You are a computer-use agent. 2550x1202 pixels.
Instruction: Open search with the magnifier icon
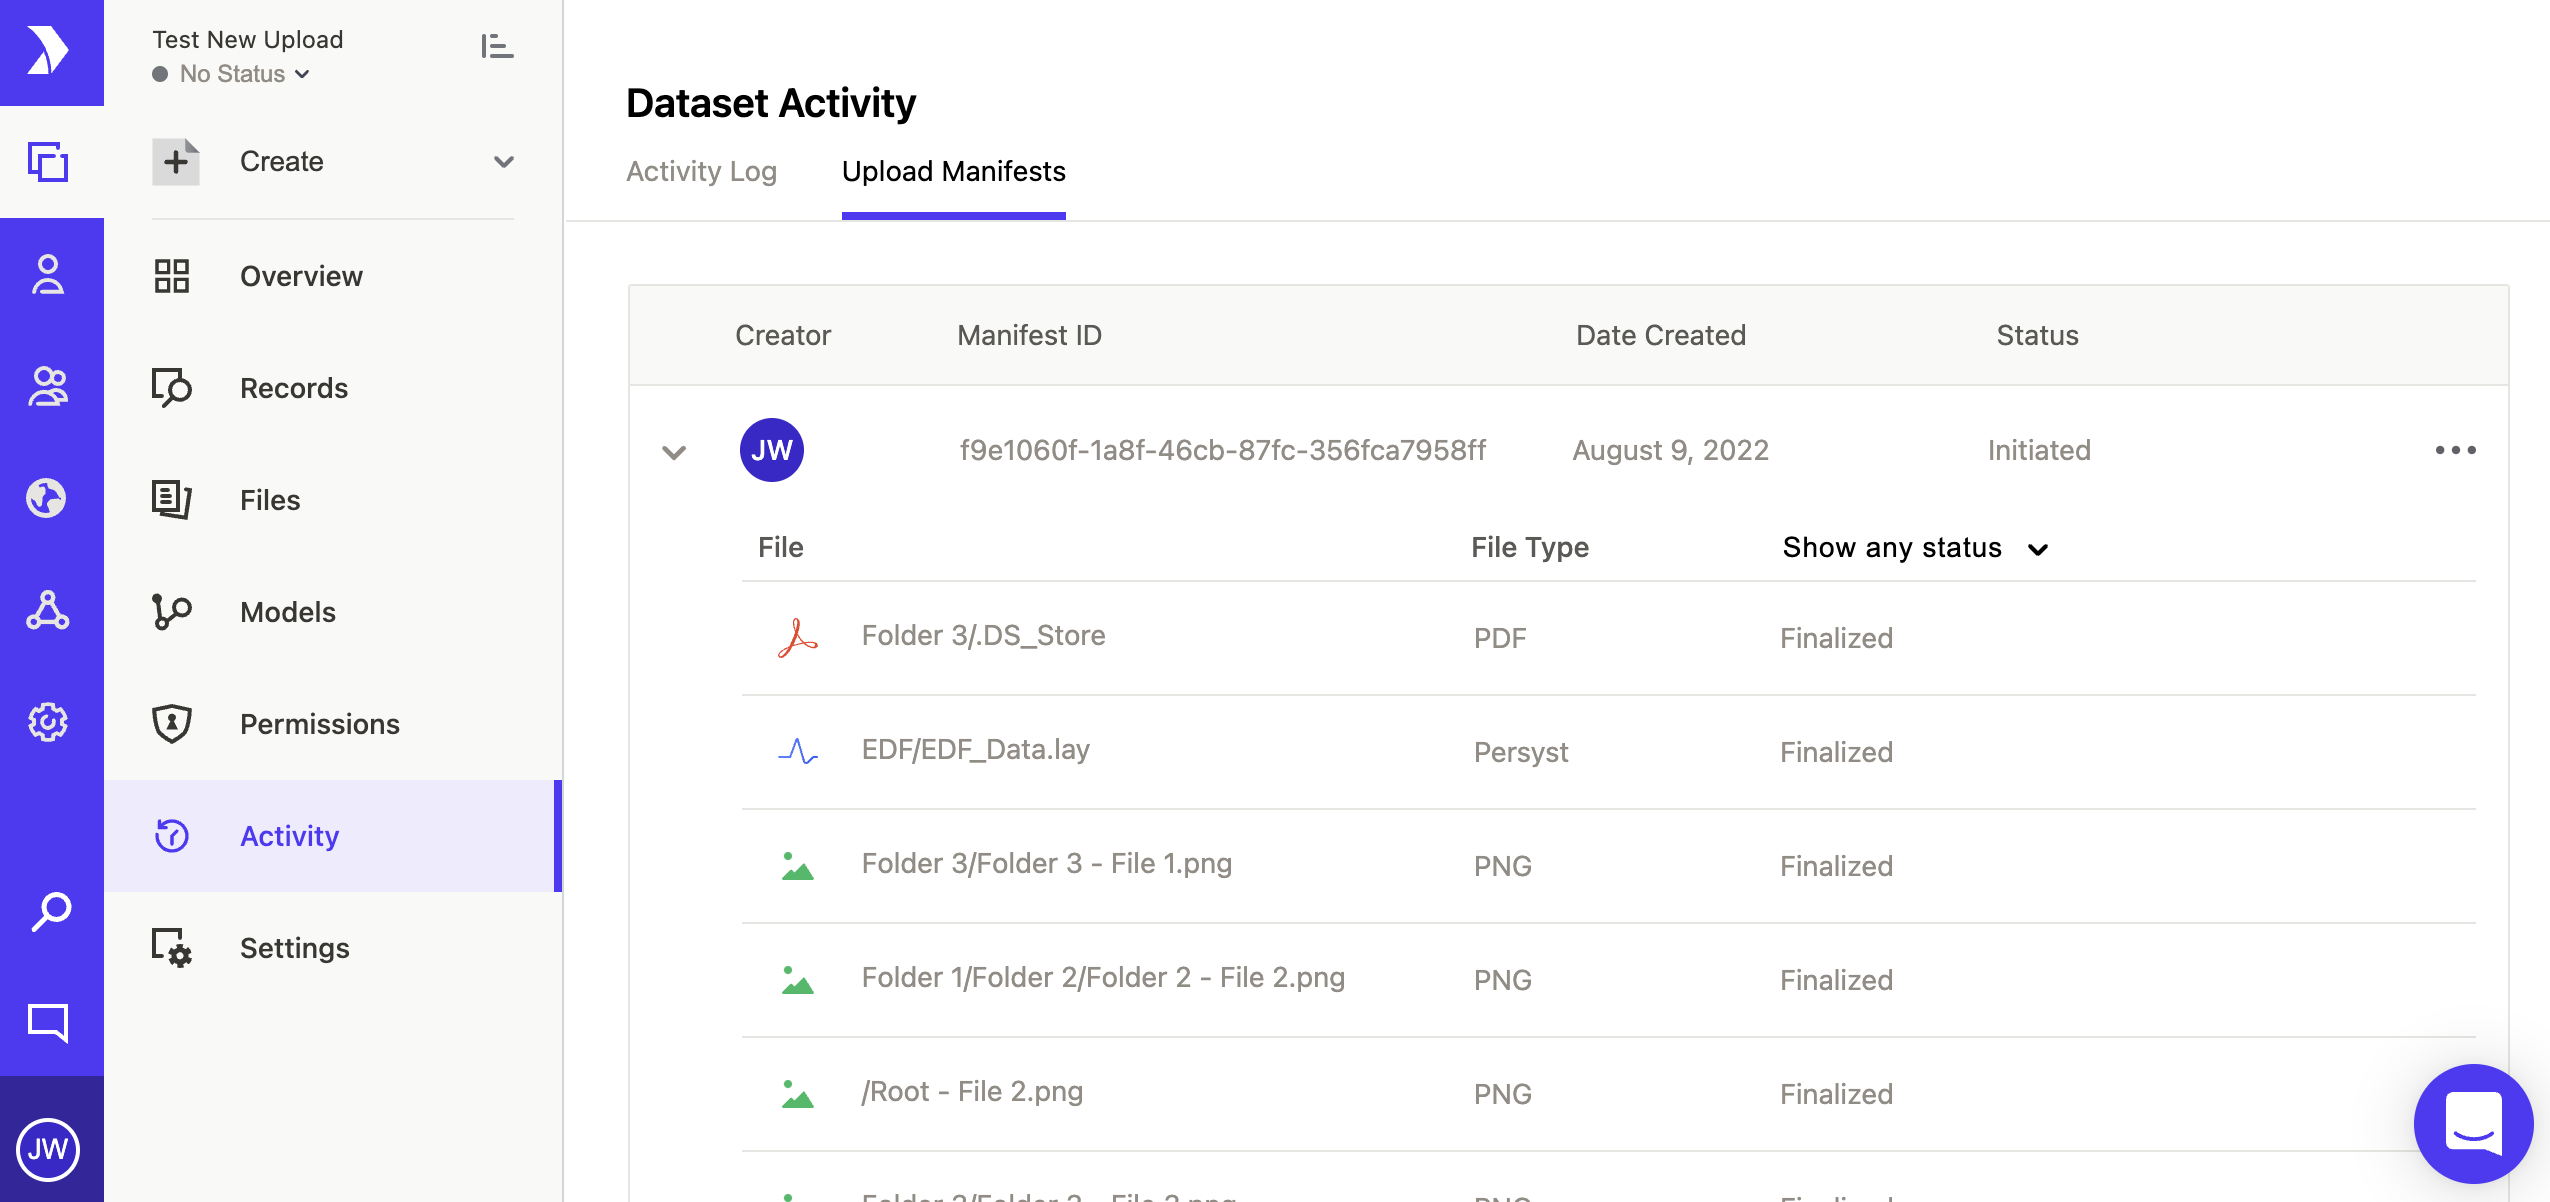point(50,911)
